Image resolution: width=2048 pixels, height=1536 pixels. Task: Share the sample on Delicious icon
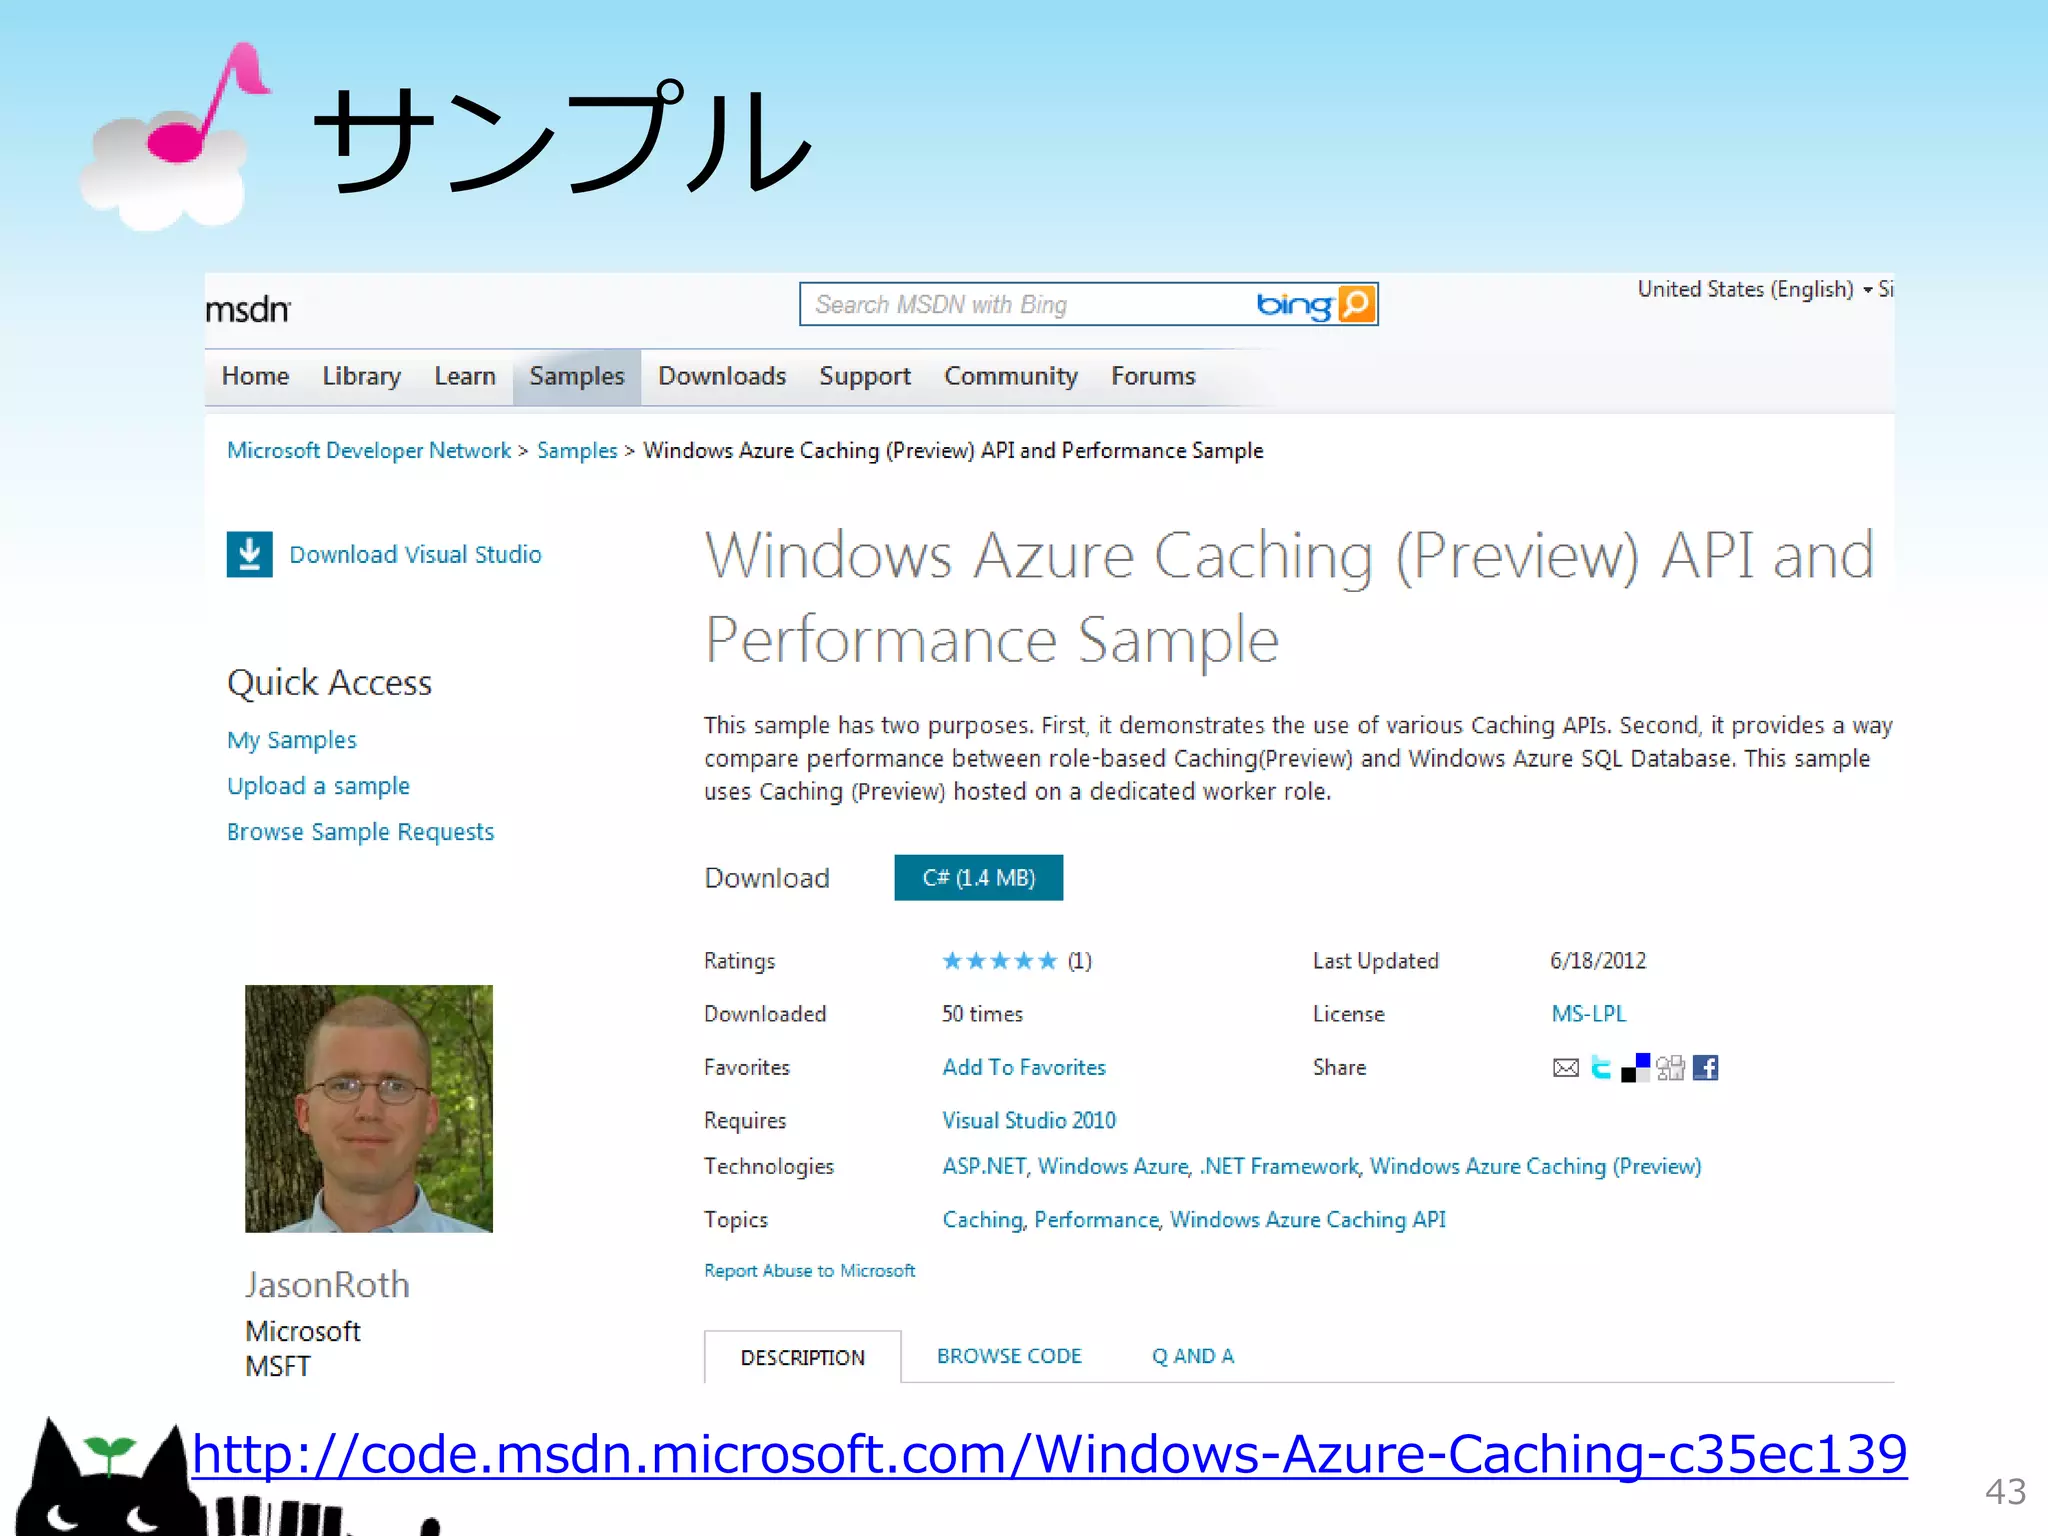[x=1636, y=1068]
